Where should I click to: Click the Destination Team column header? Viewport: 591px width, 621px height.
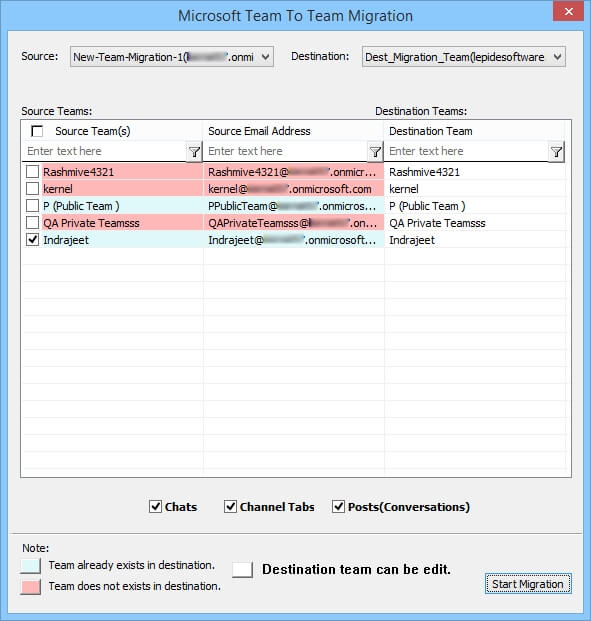475,131
